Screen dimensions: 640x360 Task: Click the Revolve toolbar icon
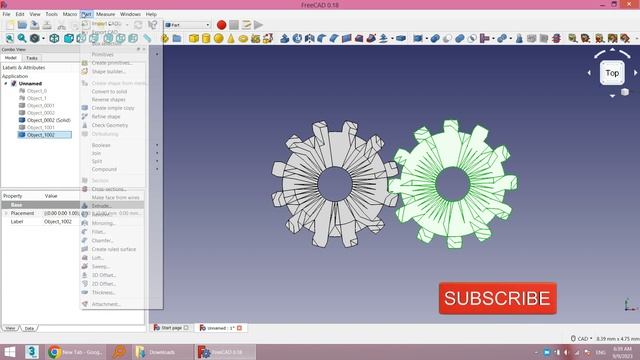pos(297,38)
